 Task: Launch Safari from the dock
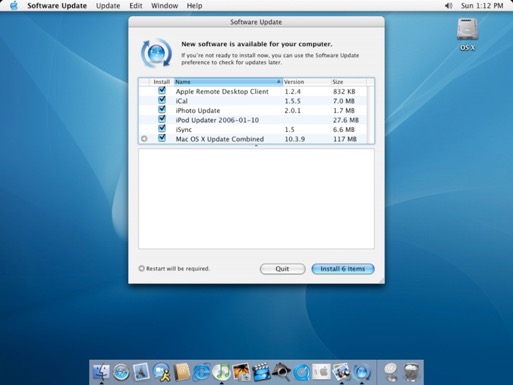pyautogui.click(x=121, y=372)
